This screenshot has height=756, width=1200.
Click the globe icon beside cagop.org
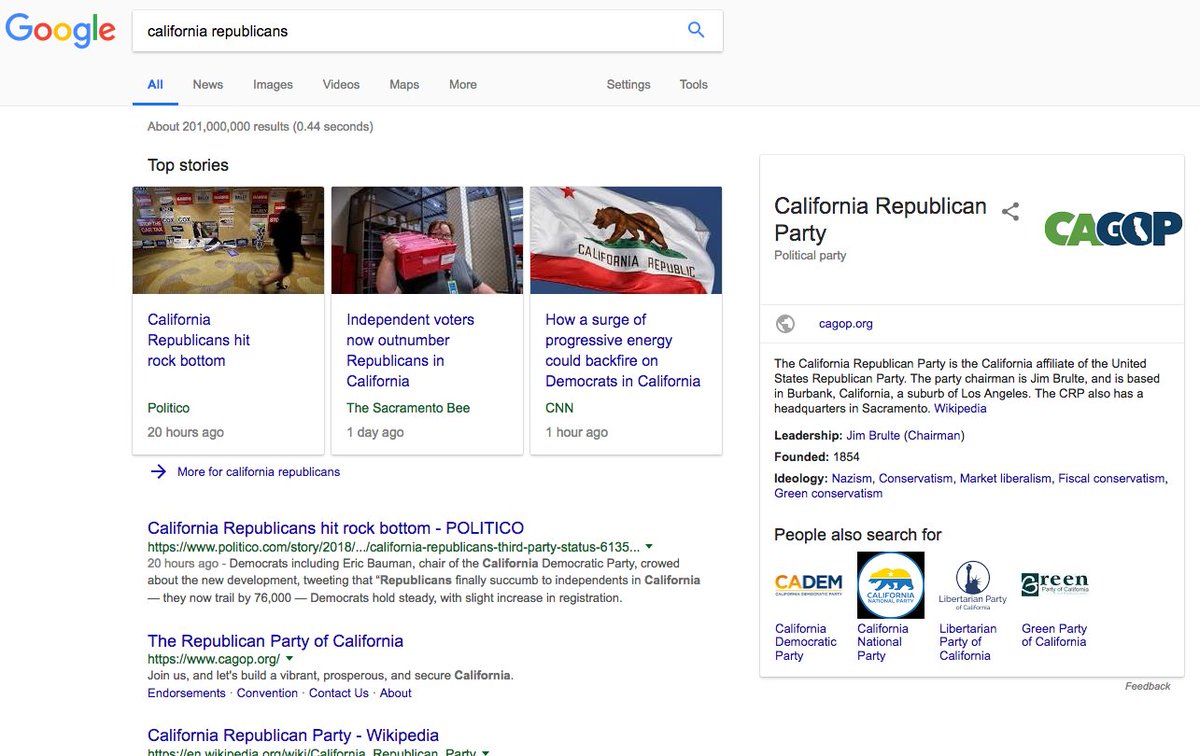(x=785, y=324)
